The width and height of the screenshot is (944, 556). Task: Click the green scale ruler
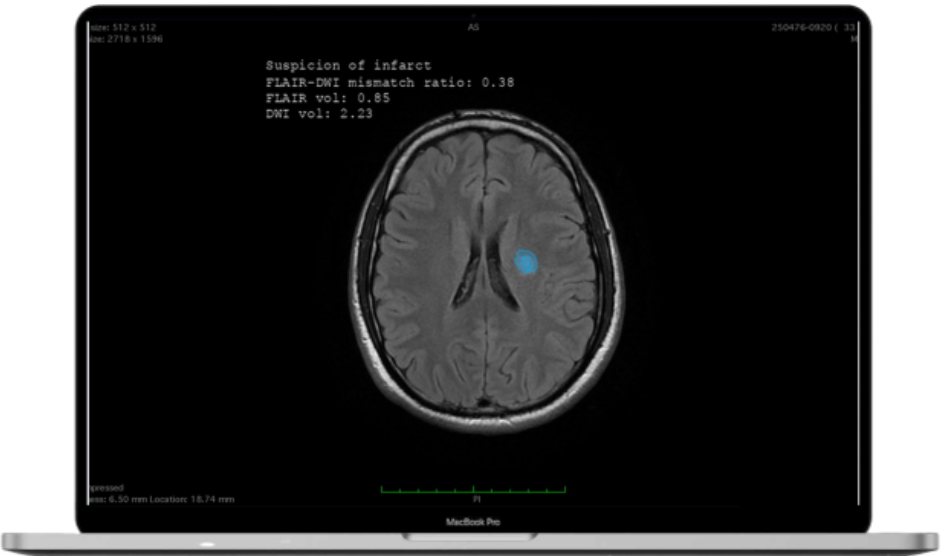pyautogui.click(x=473, y=489)
